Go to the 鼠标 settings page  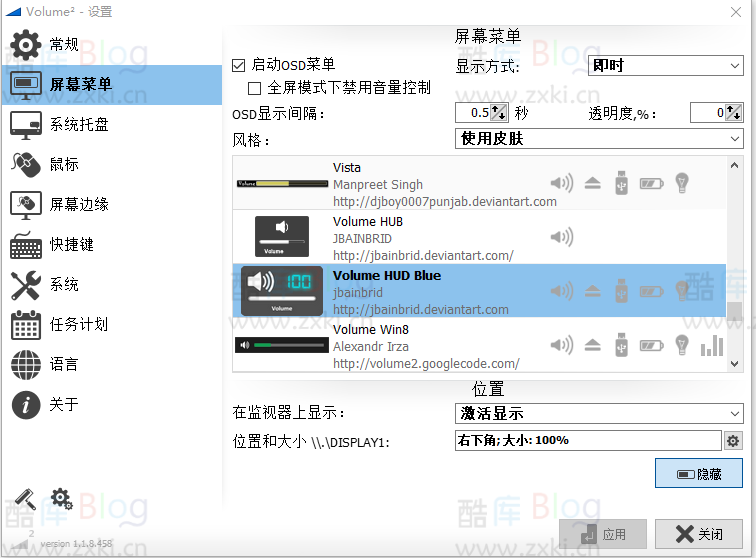pos(111,165)
